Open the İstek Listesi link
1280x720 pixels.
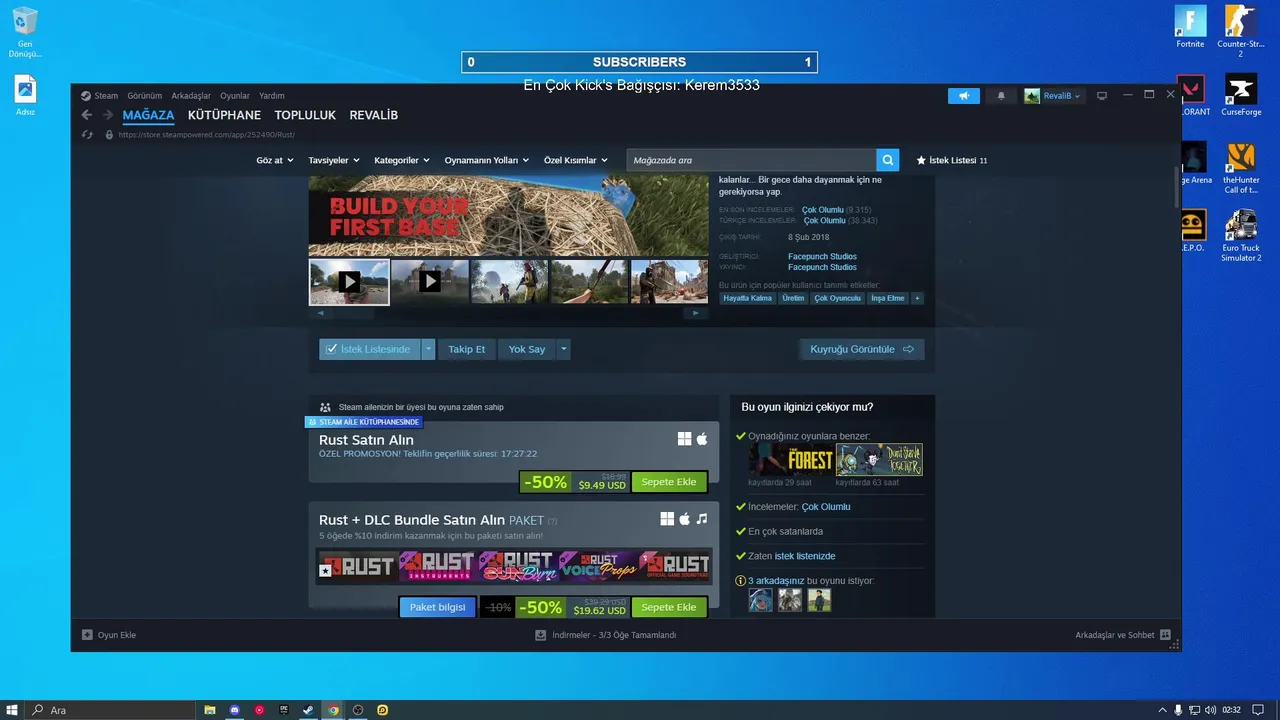(x=952, y=160)
